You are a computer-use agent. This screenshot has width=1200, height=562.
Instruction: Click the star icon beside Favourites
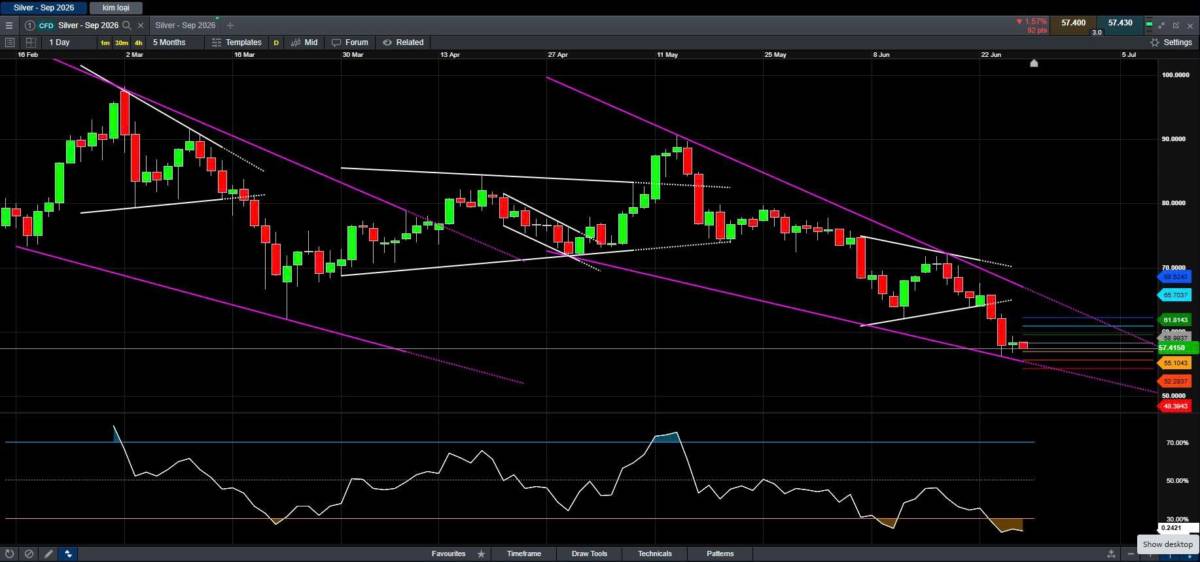481,553
